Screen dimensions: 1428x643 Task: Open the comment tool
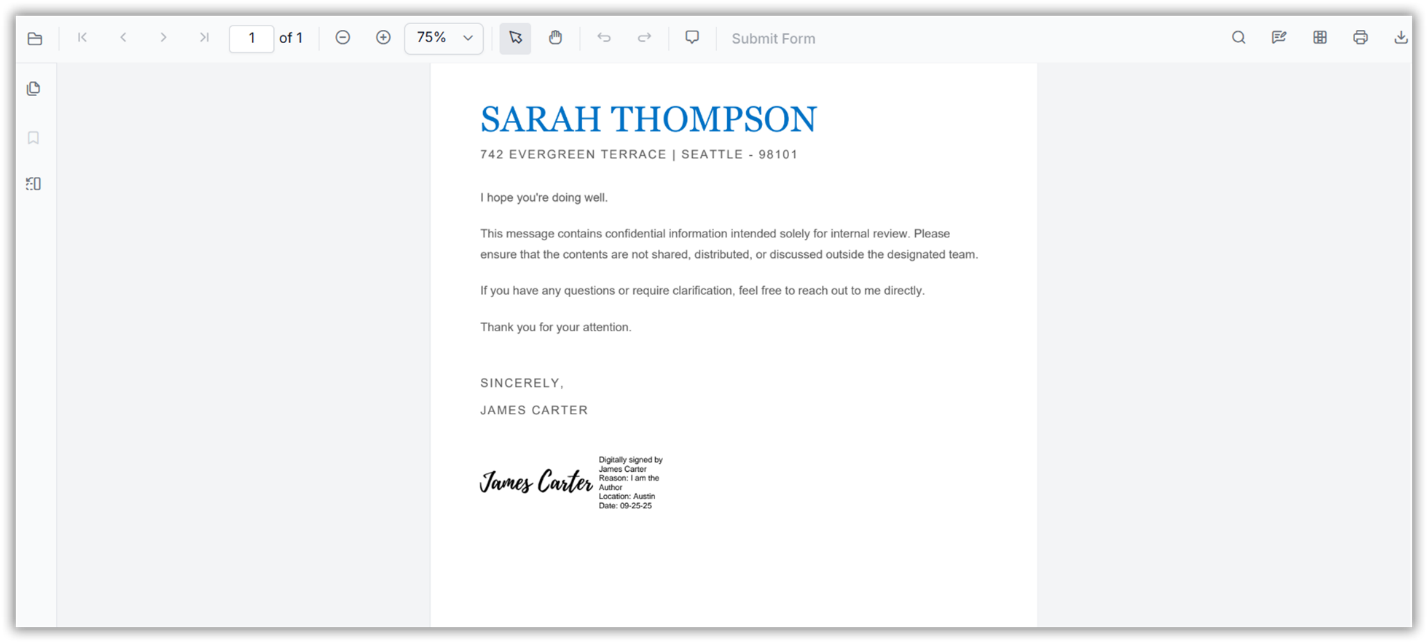click(692, 37)
